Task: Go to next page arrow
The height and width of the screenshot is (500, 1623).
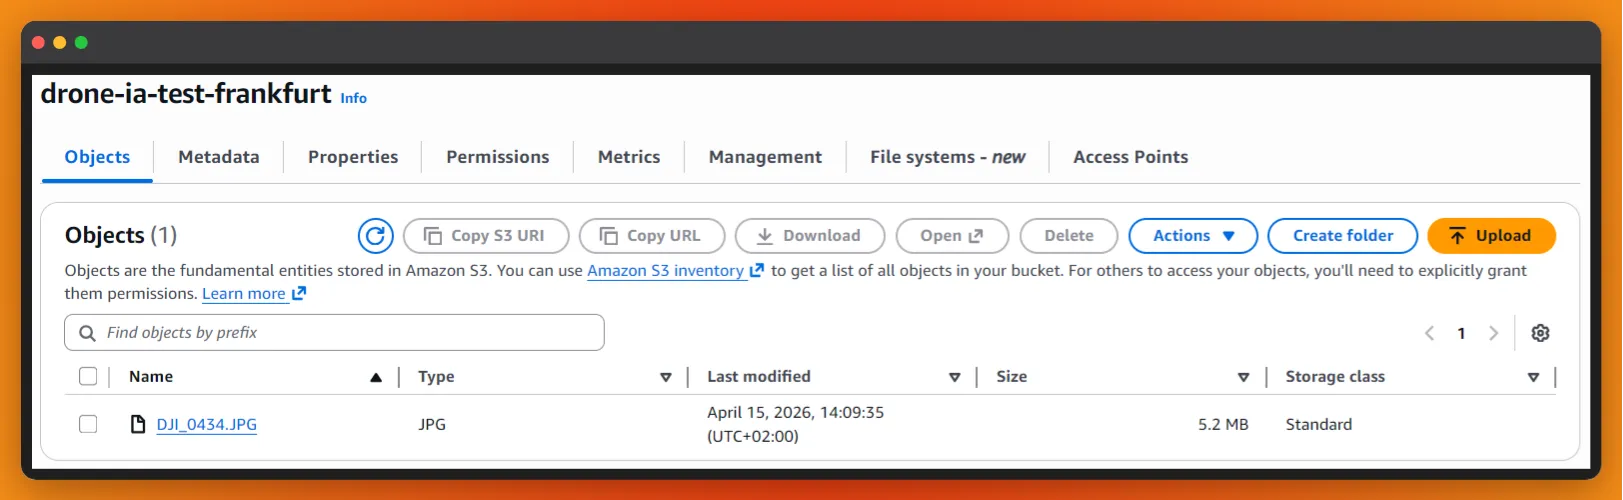Action: [x=1493, y=333]
